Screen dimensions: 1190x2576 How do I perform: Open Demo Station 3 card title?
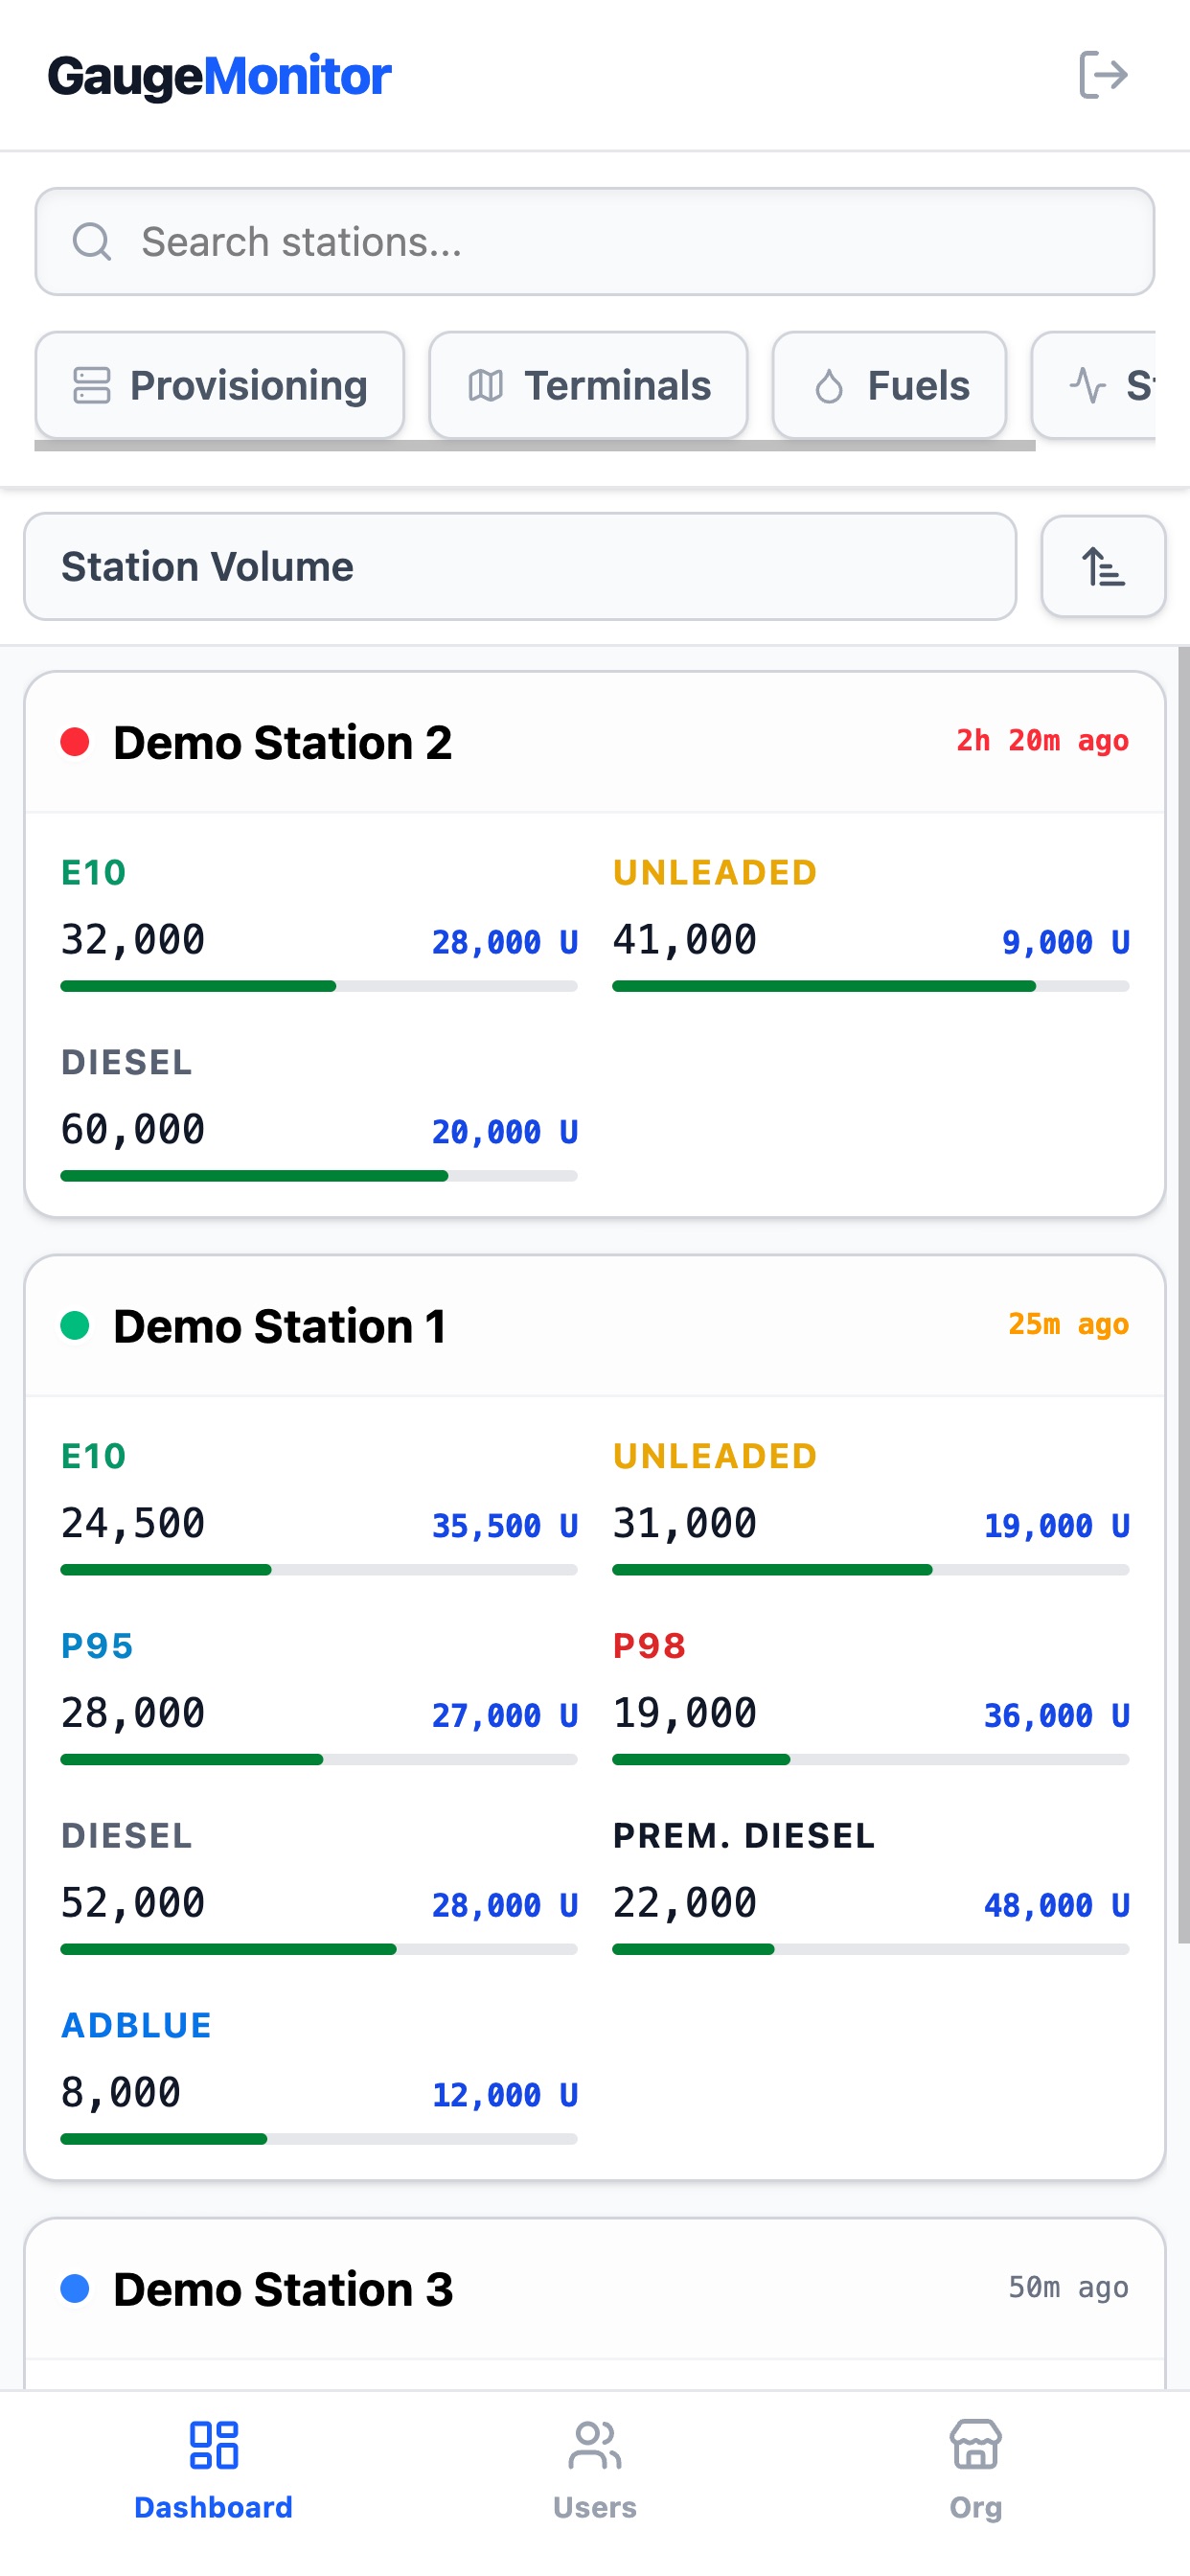pyautogui.click(x=283, y=2289)
